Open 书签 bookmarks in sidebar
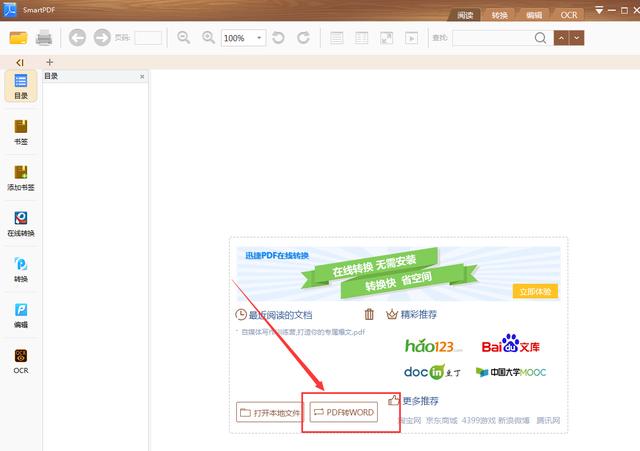The height and width of the screenshot is (451, 640). coord(21,132)
